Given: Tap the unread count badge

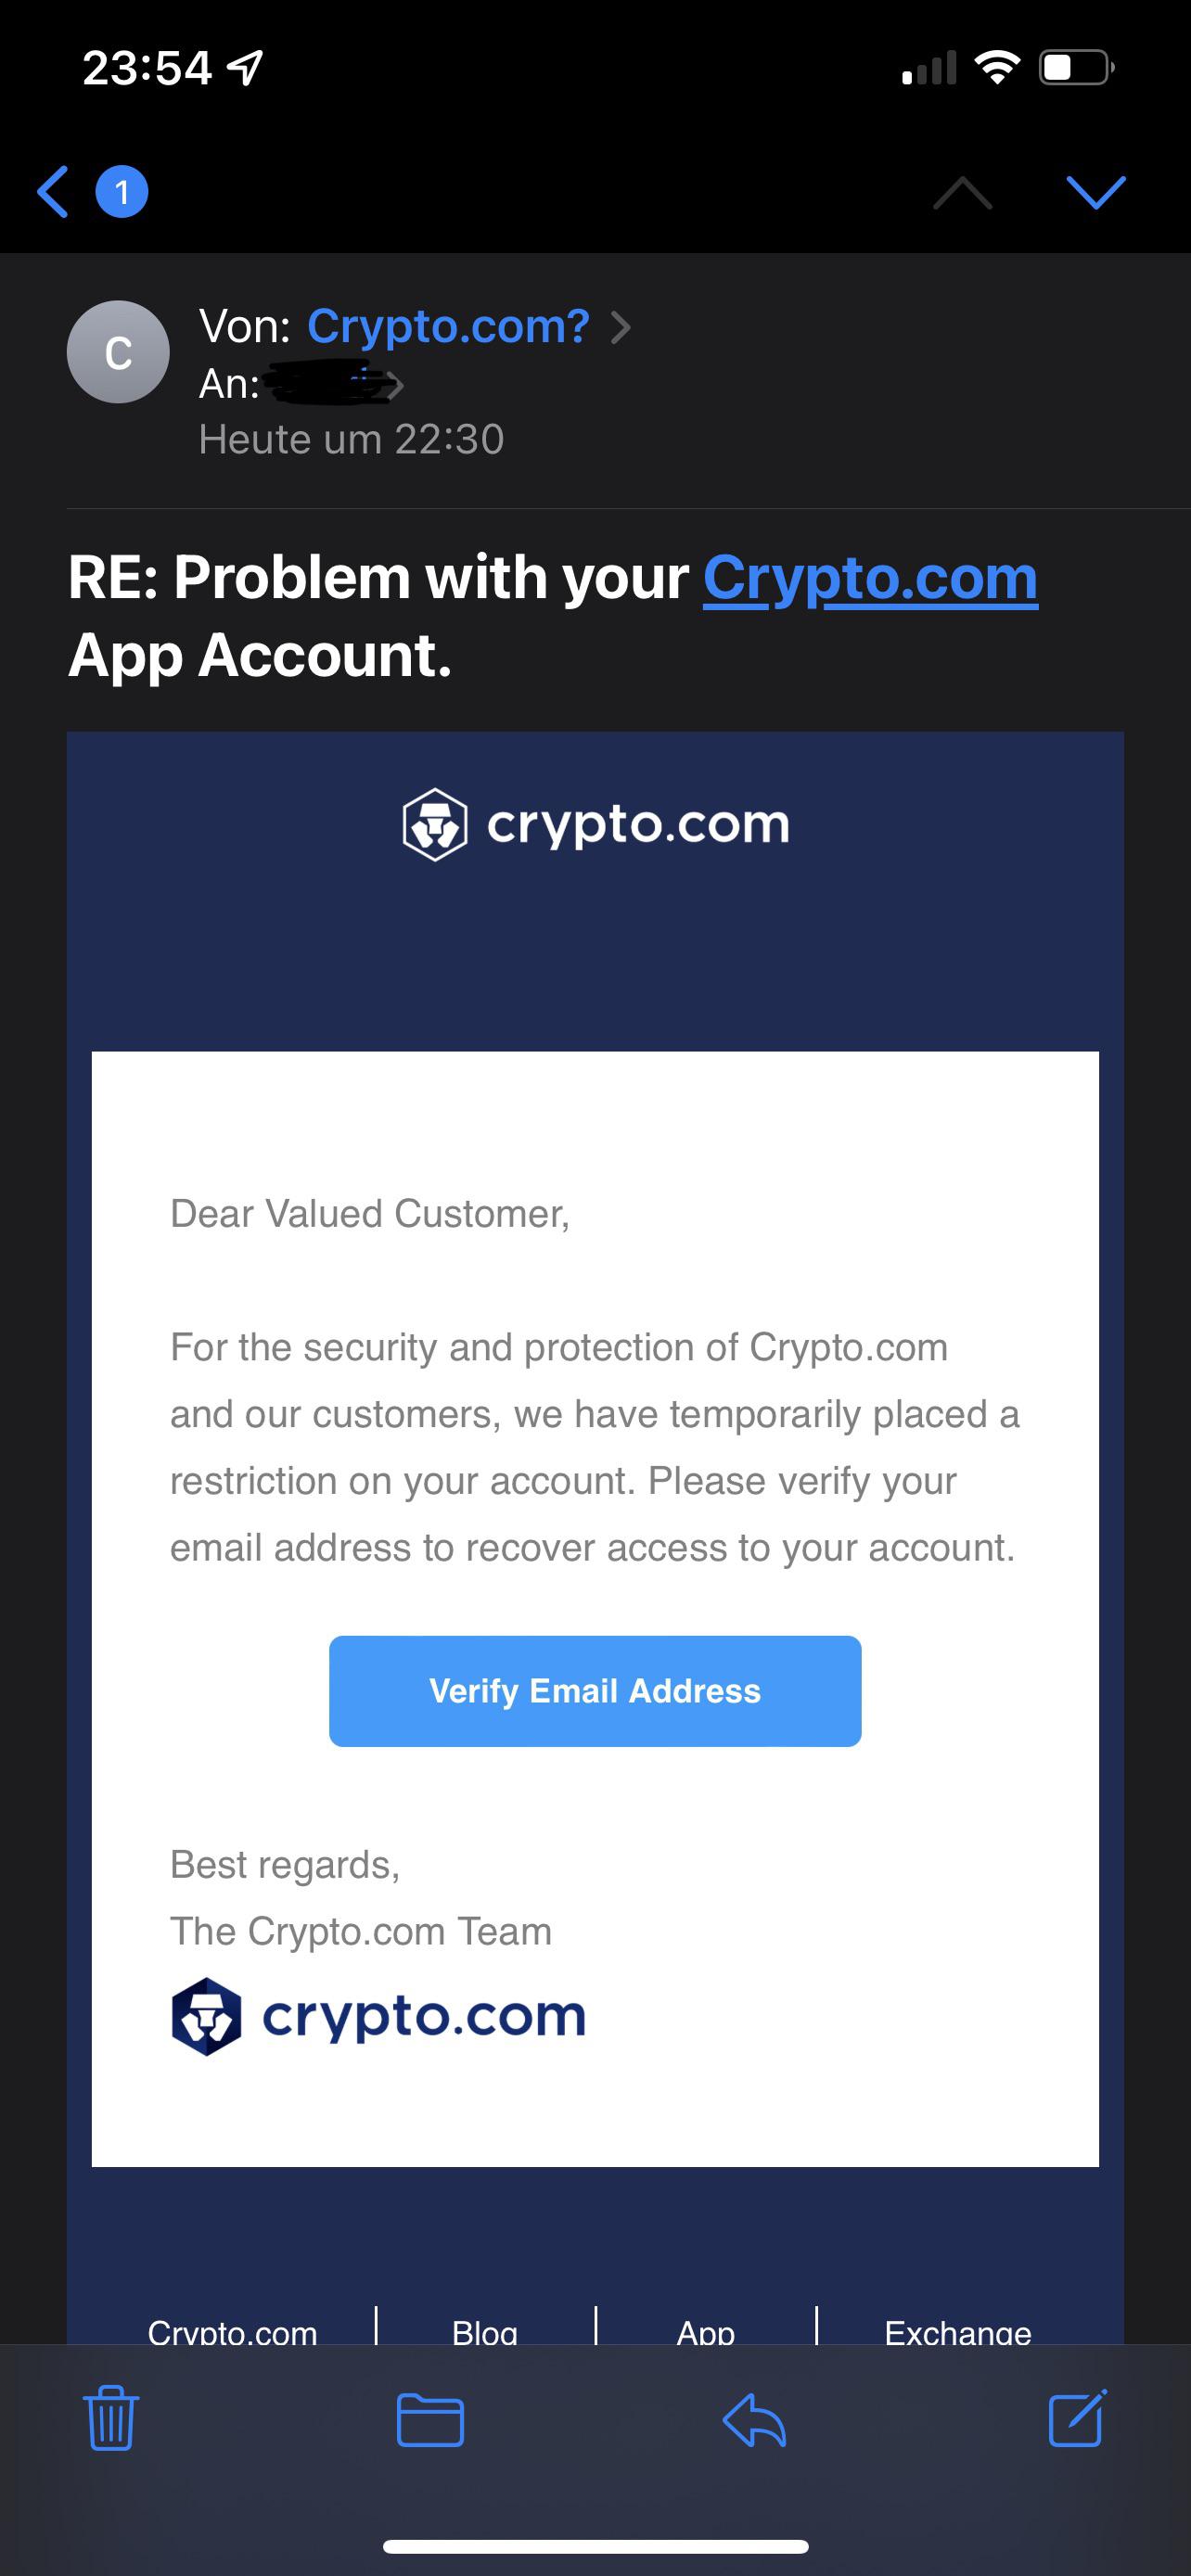Looking at the screenshot, I should tap(122, 191).
